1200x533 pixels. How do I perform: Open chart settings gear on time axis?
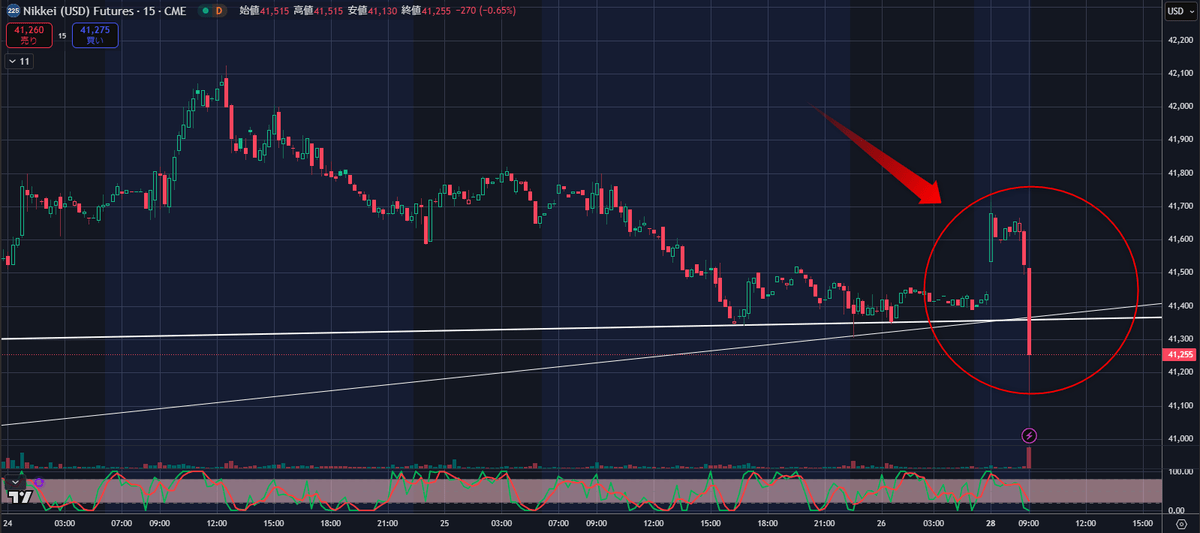click(1180, 523)
